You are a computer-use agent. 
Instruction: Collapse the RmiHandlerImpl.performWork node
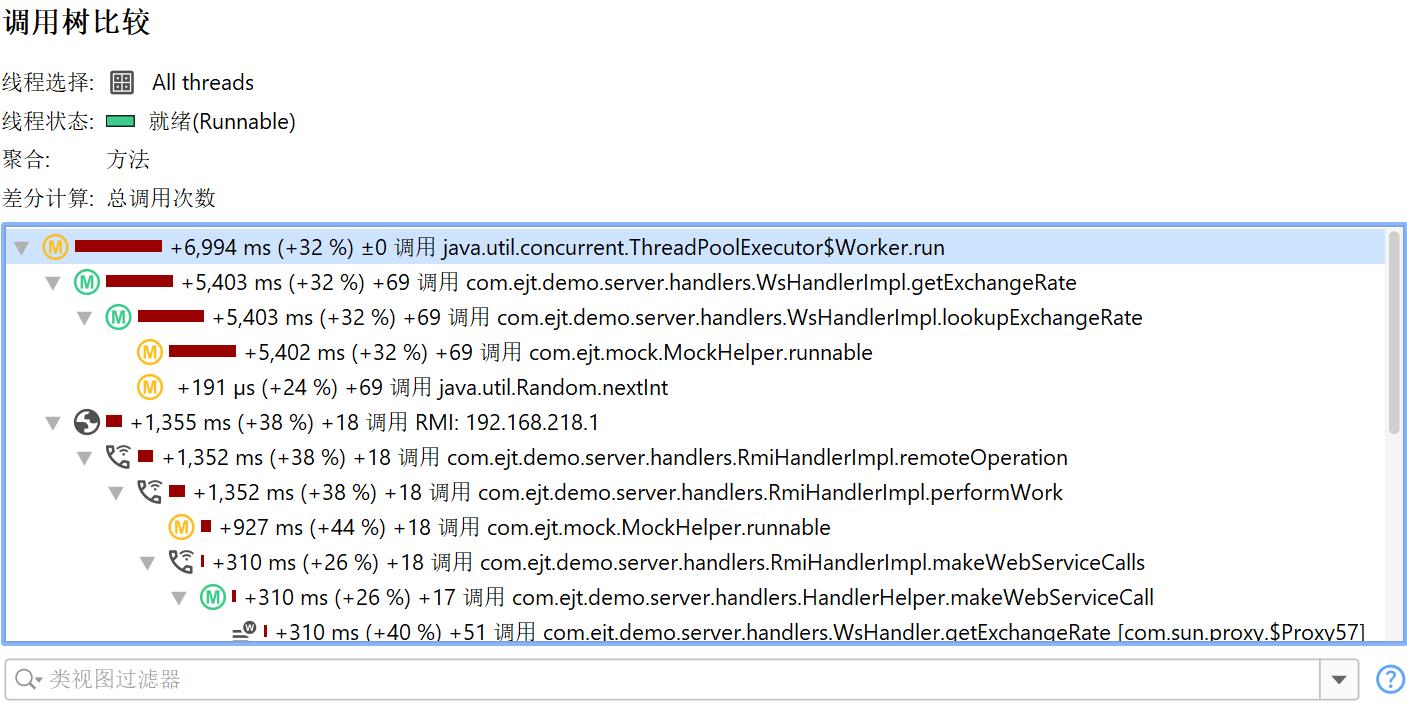coord(117,493)
